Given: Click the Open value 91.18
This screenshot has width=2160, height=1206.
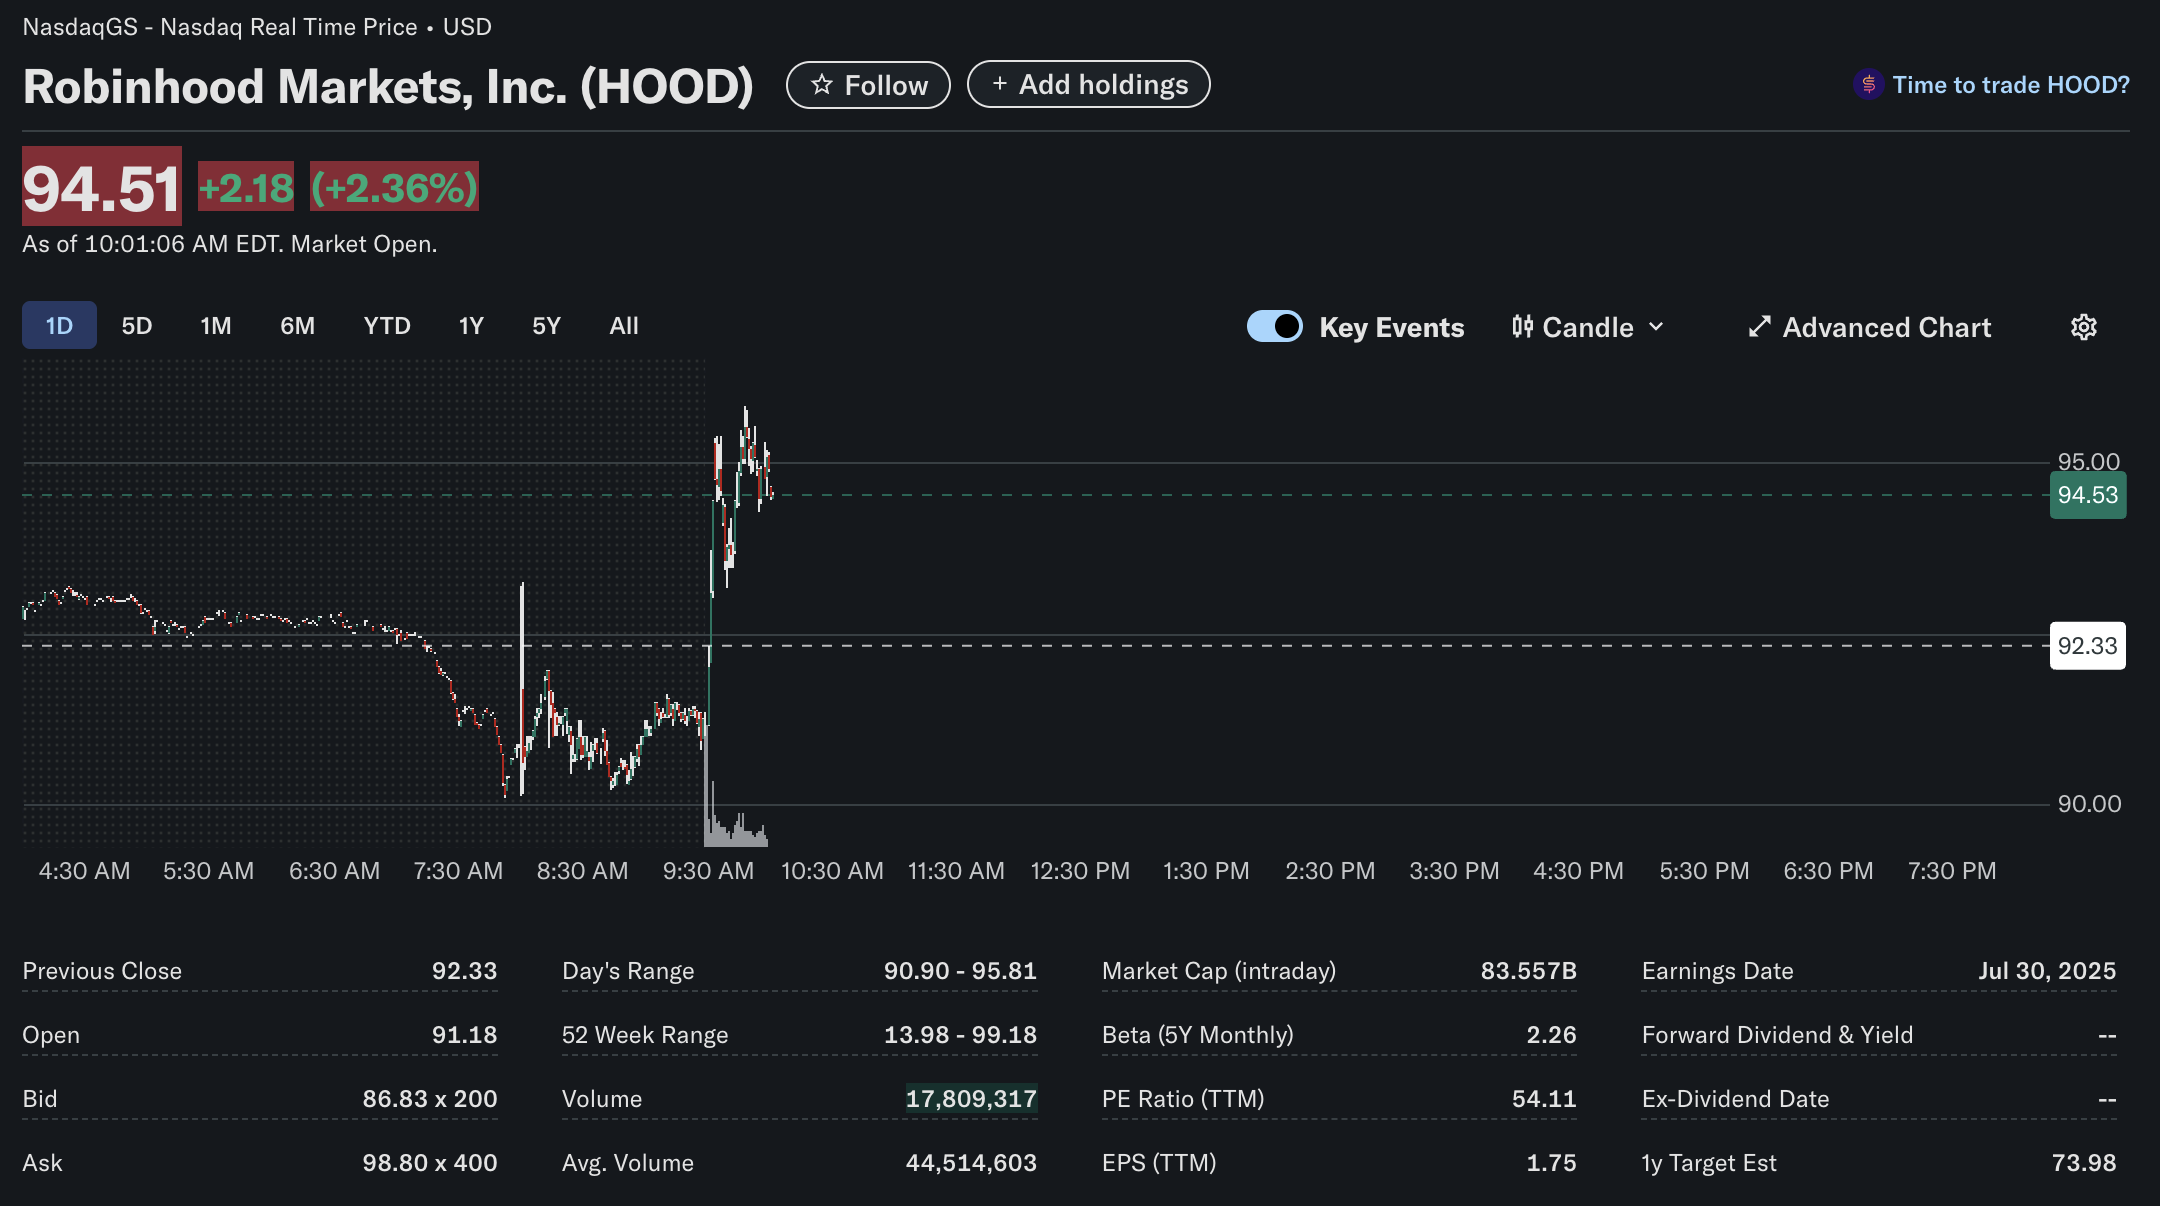Looking at the screenshot, I should click(464, 1035).
